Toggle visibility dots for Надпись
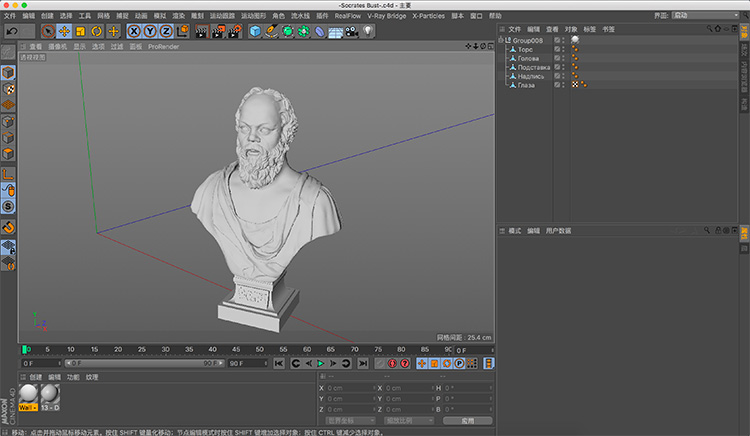 [563, 76]
